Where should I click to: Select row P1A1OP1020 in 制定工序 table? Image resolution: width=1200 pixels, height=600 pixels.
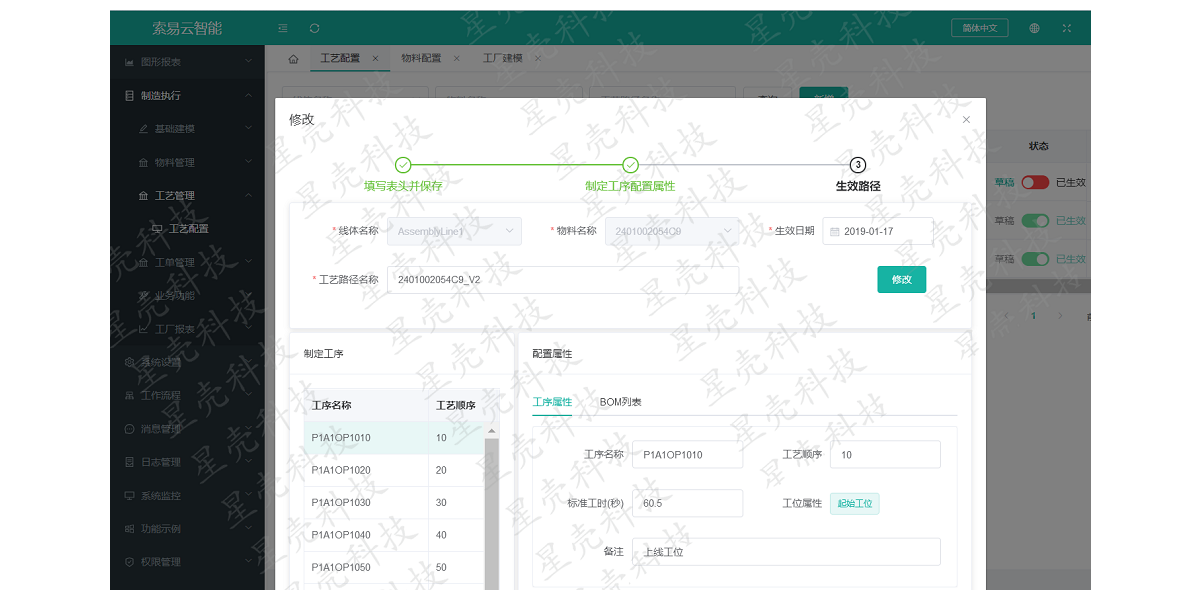[394, 470]
